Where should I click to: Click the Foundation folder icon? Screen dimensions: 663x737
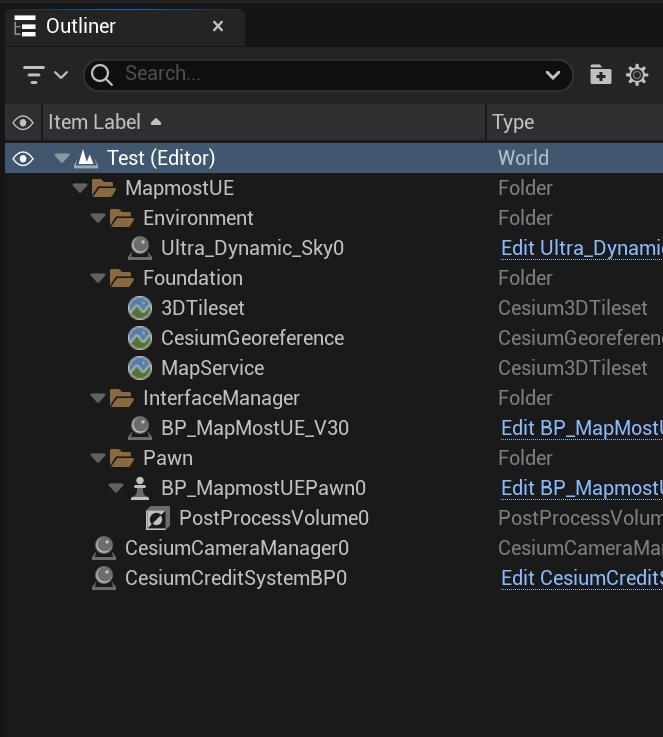tap(122, 278)
